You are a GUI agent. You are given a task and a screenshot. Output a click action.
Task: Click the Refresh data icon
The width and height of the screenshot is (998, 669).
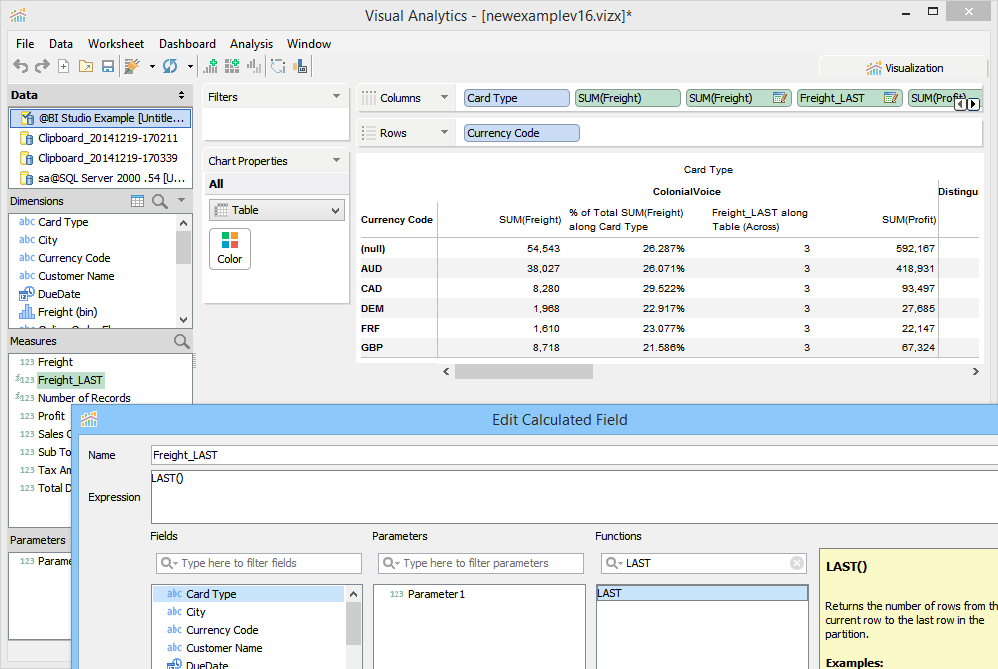click(170, 66)
